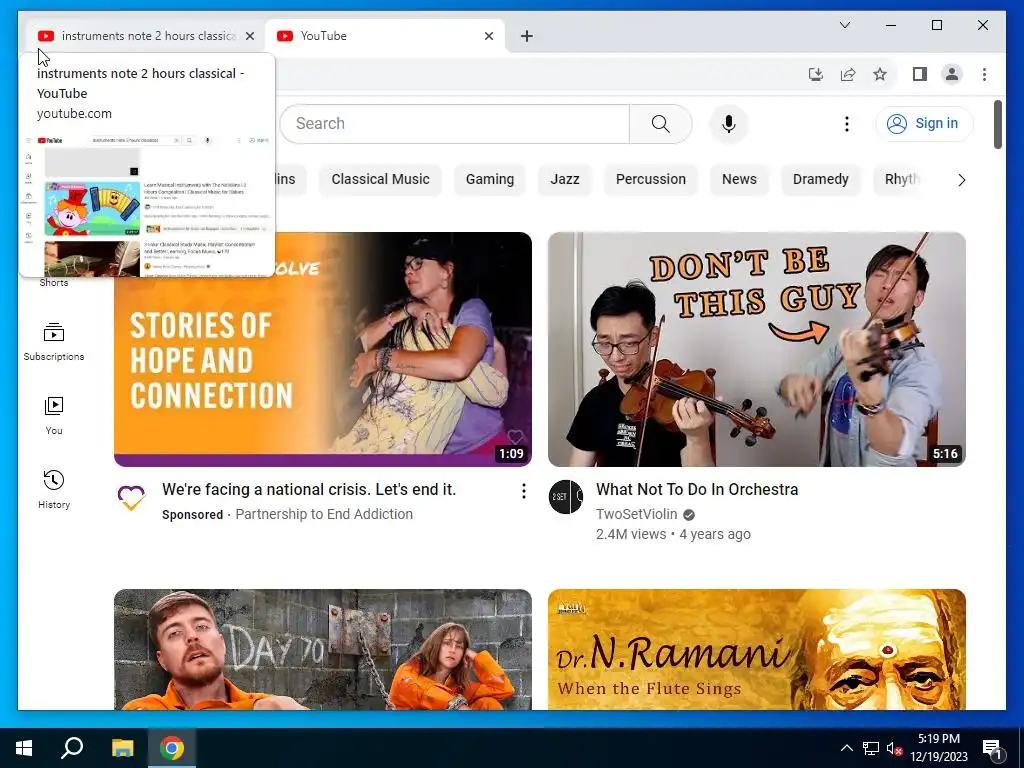Open 'Stories of Hope and Connection' ad thumbnail
The height and width of the screenshot is (768, 1024).
(323, 349)
